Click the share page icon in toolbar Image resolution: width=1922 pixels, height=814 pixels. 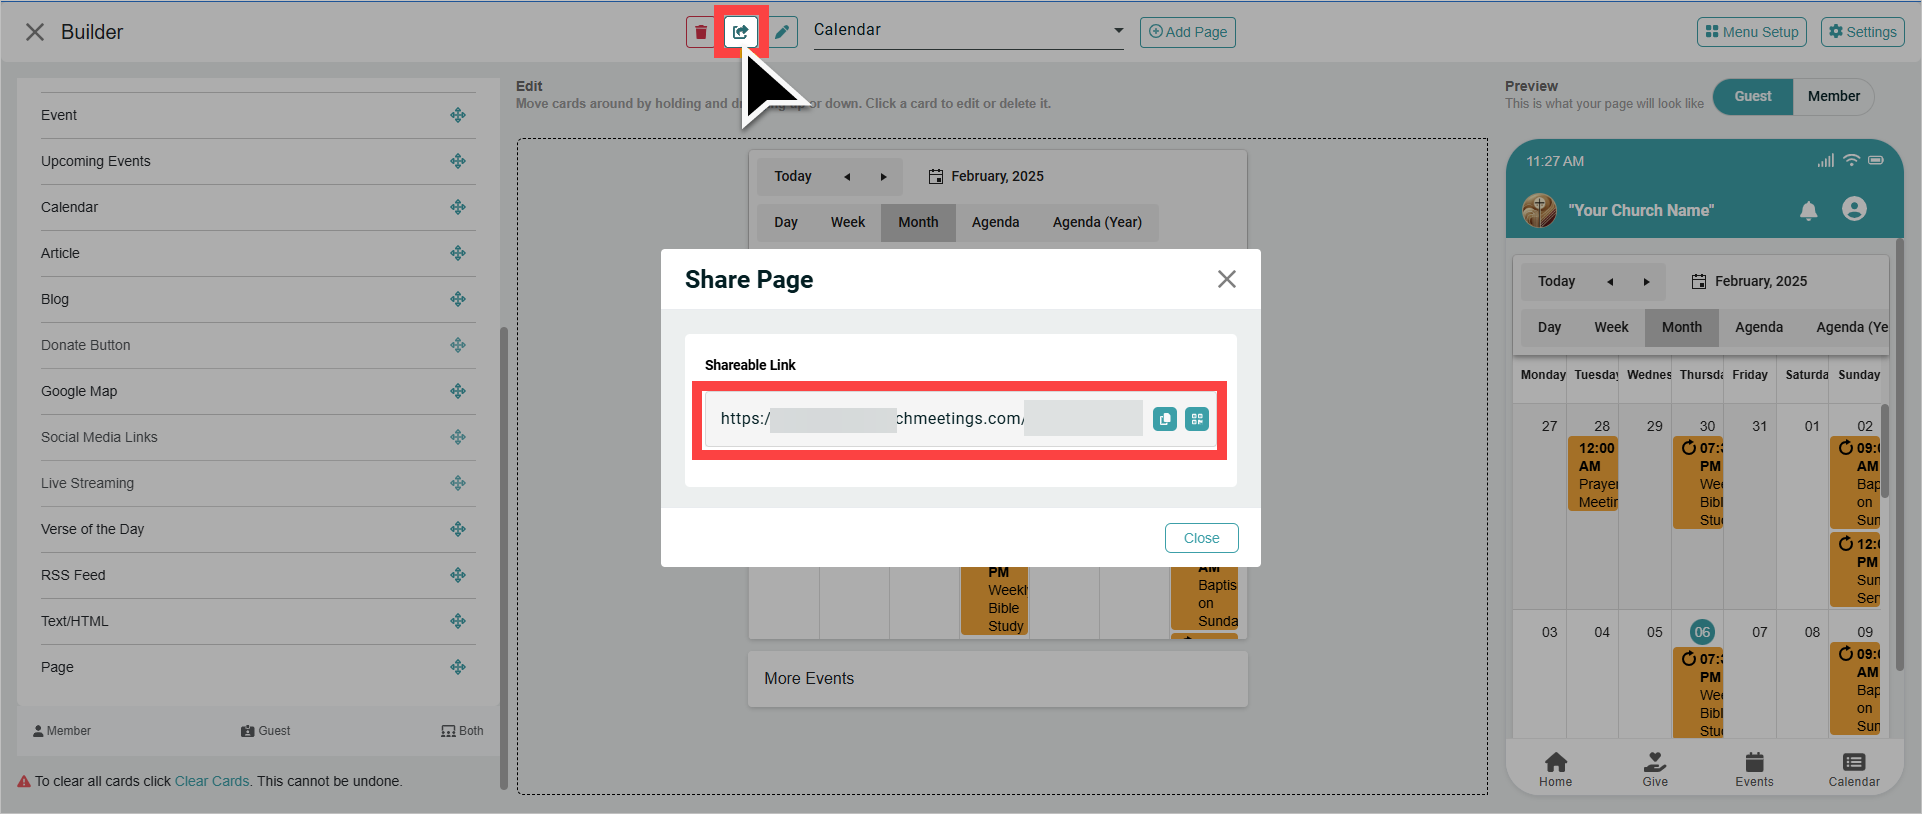[740, 32]
